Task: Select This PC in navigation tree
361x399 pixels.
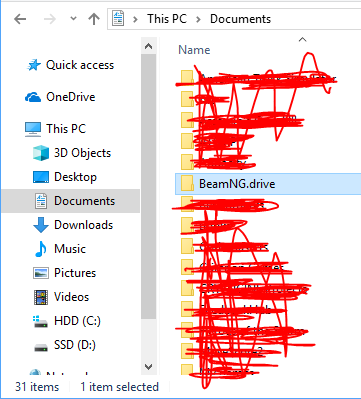Action: click(66, 129)
